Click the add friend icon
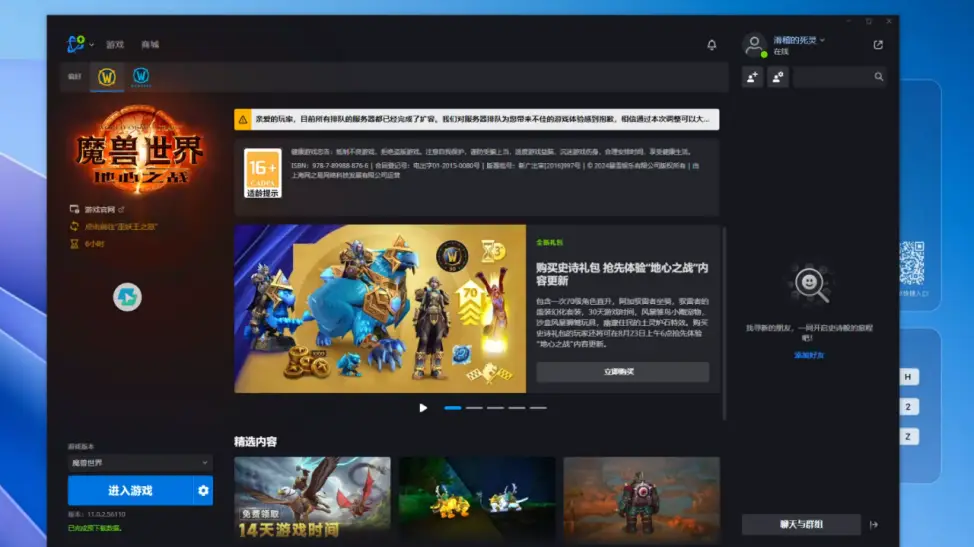 click(x=752, y=77)
